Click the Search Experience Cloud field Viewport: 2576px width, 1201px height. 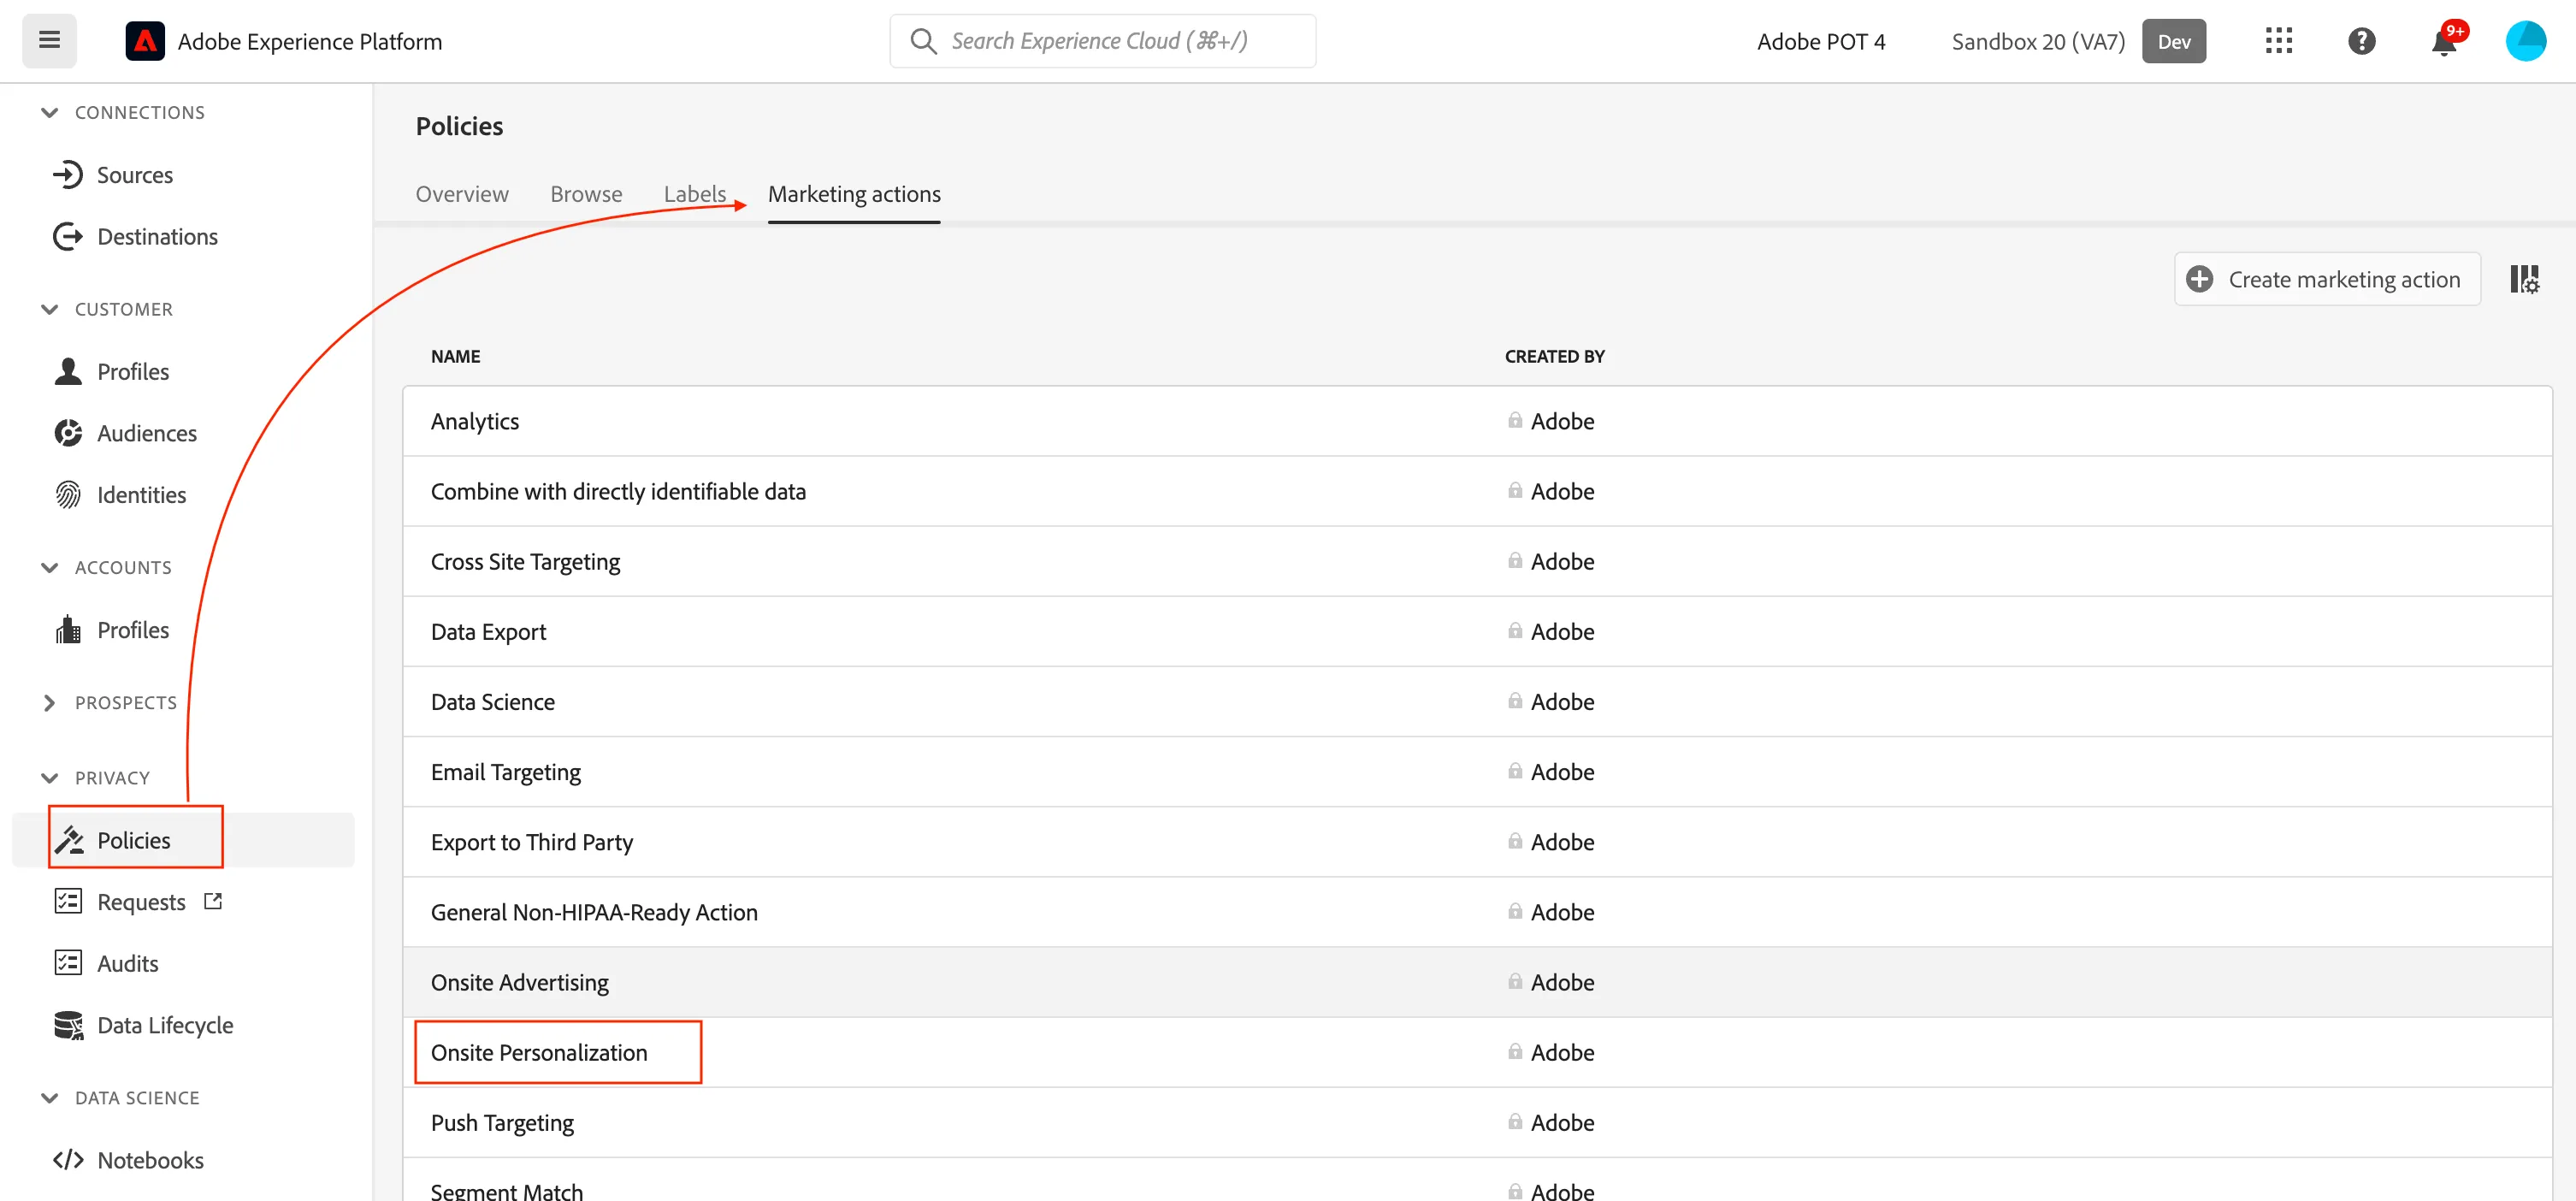[1102, 41]
